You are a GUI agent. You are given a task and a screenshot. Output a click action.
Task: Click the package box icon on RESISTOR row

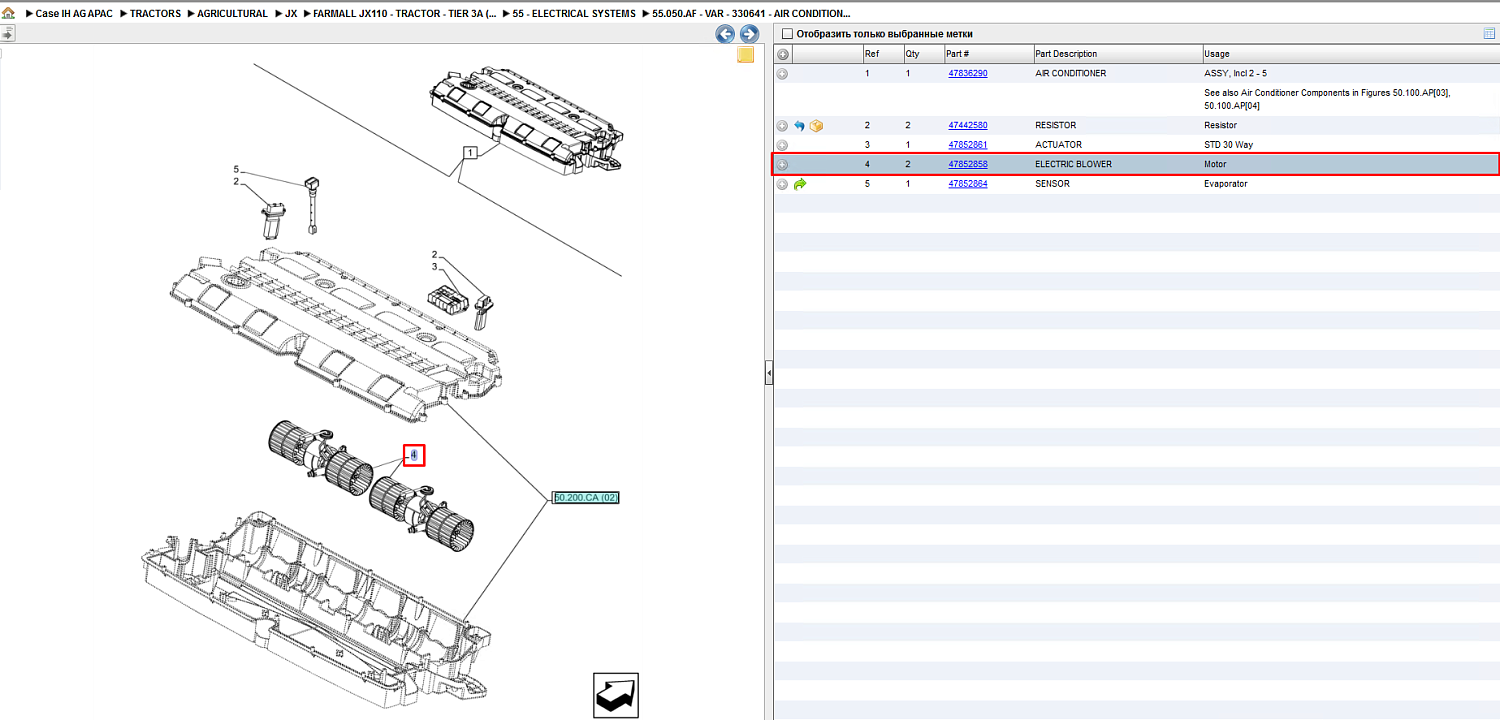point(816,126)
